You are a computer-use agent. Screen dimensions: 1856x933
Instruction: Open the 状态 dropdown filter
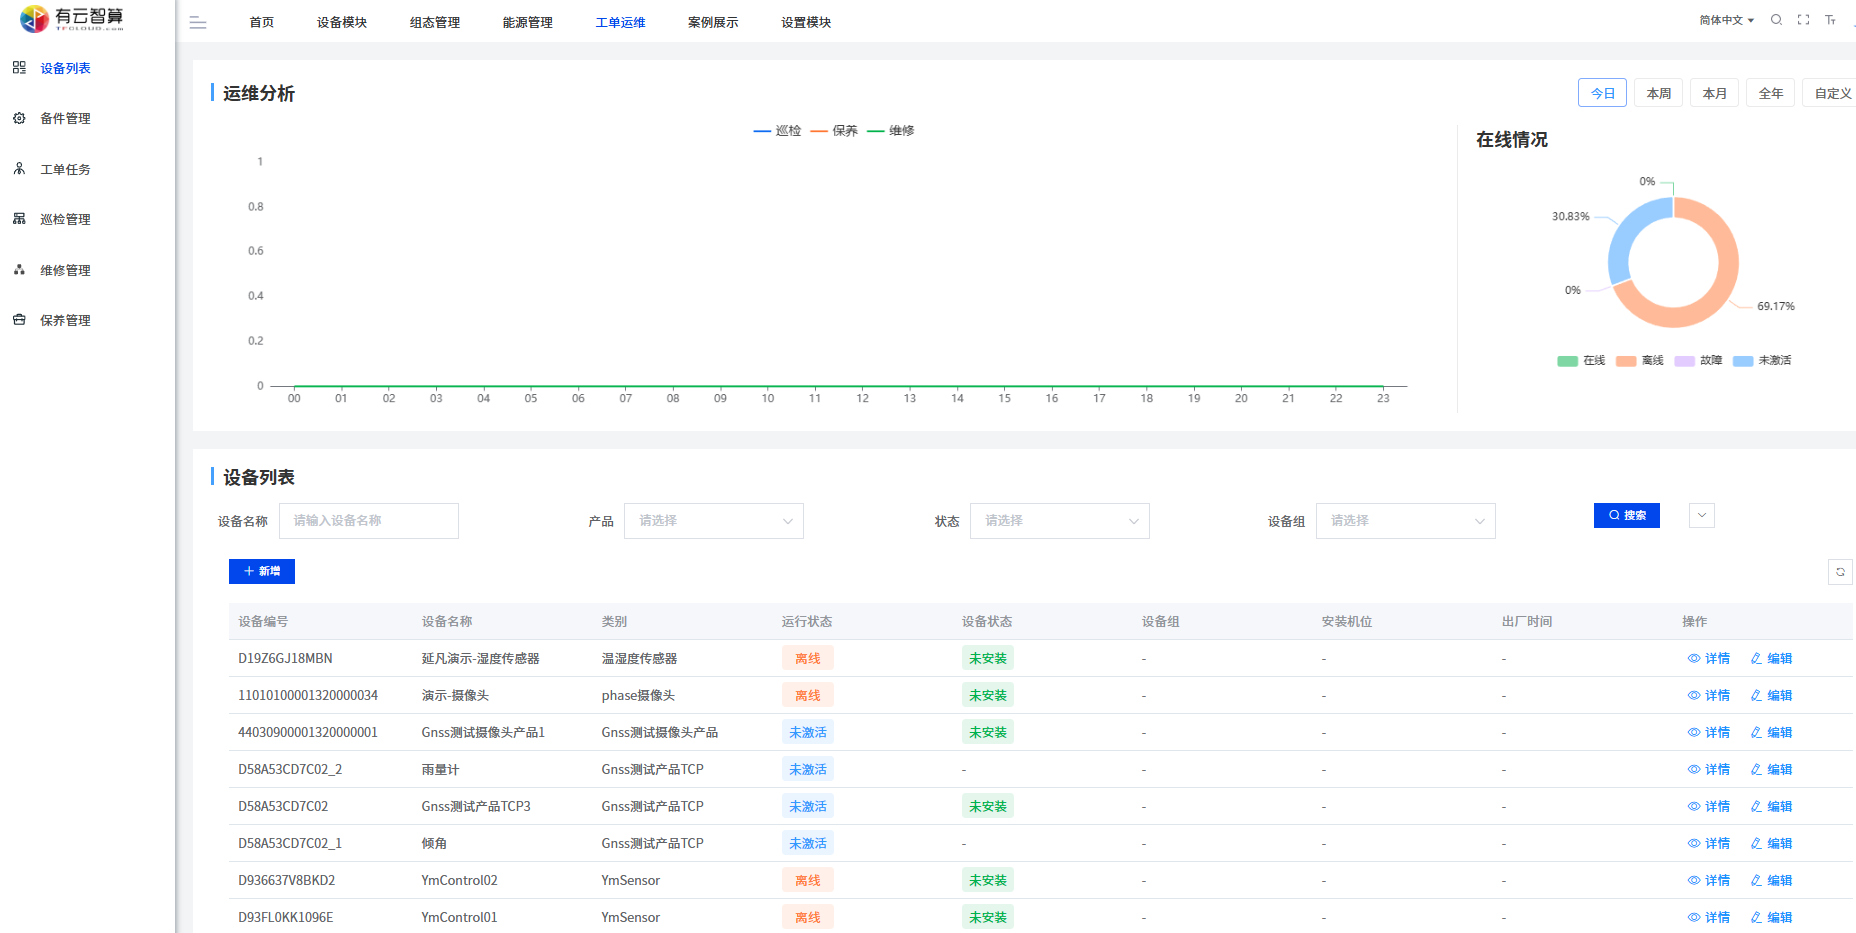pyautogui.click(x=1059, y=521)
